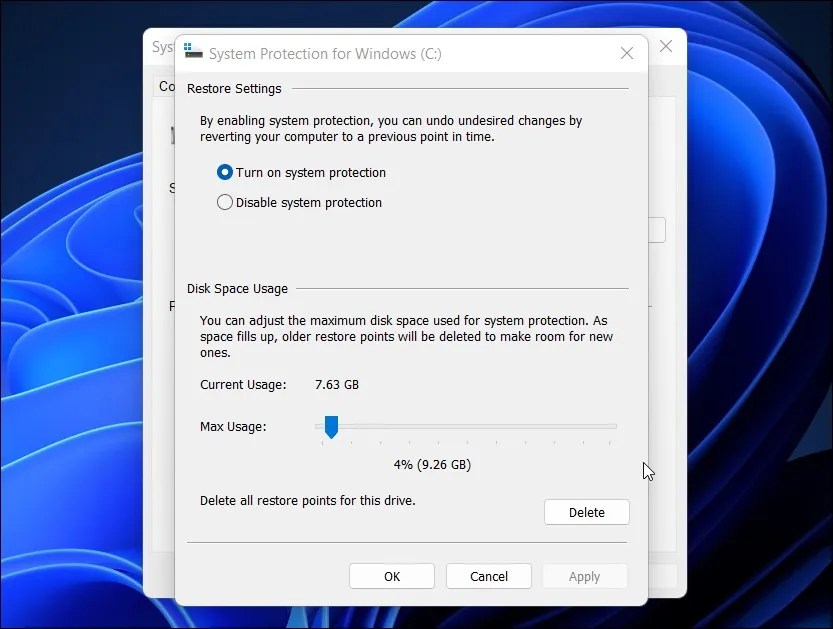This screenshot has width=833, height=629.
Task: Dismiss the dialog using Cancel
Action: click(488, 576)
